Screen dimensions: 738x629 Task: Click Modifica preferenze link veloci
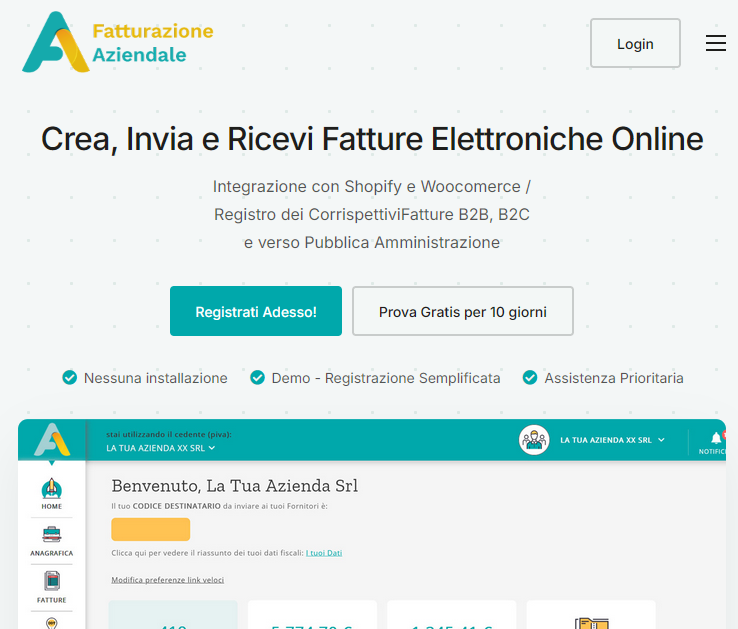[x=168, y=580]
